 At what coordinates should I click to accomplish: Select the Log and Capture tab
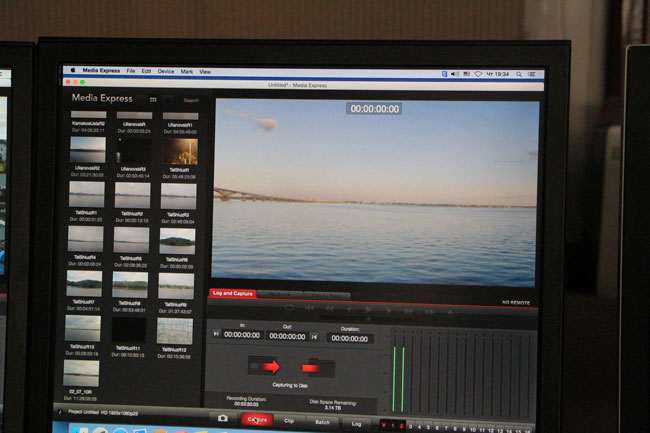point(232,294)
